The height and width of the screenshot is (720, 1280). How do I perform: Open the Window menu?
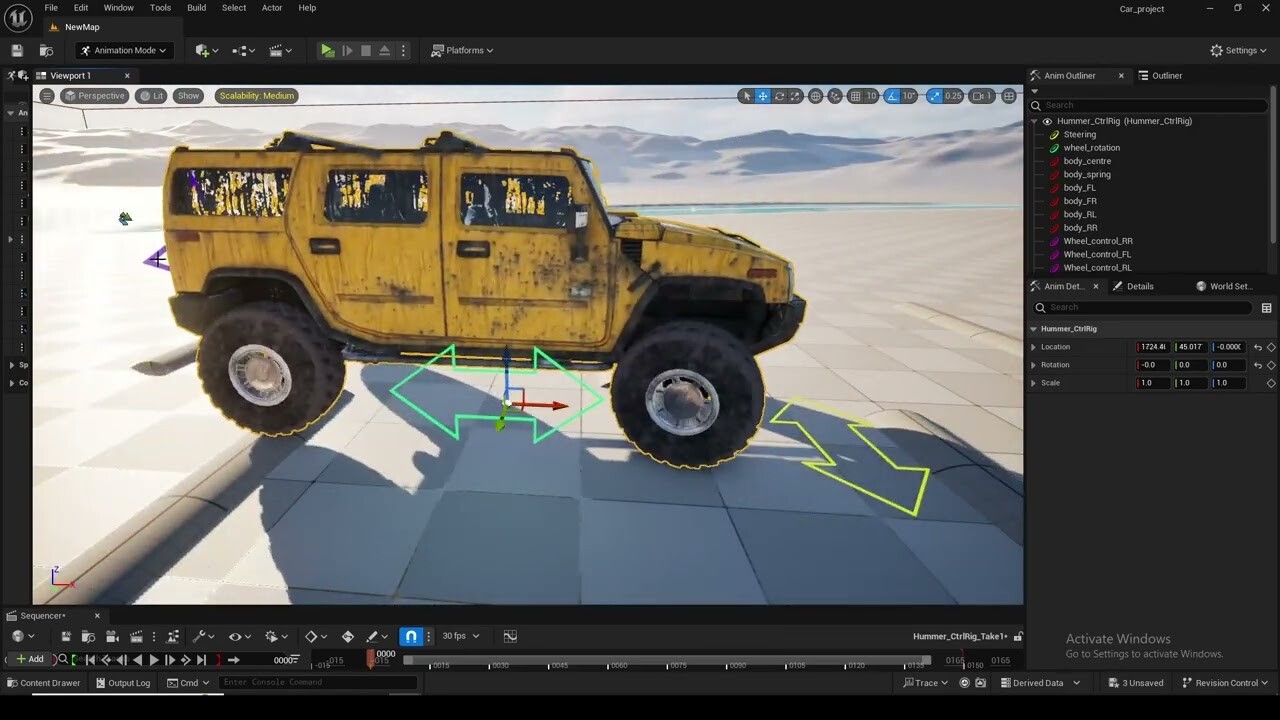point(118,8)
